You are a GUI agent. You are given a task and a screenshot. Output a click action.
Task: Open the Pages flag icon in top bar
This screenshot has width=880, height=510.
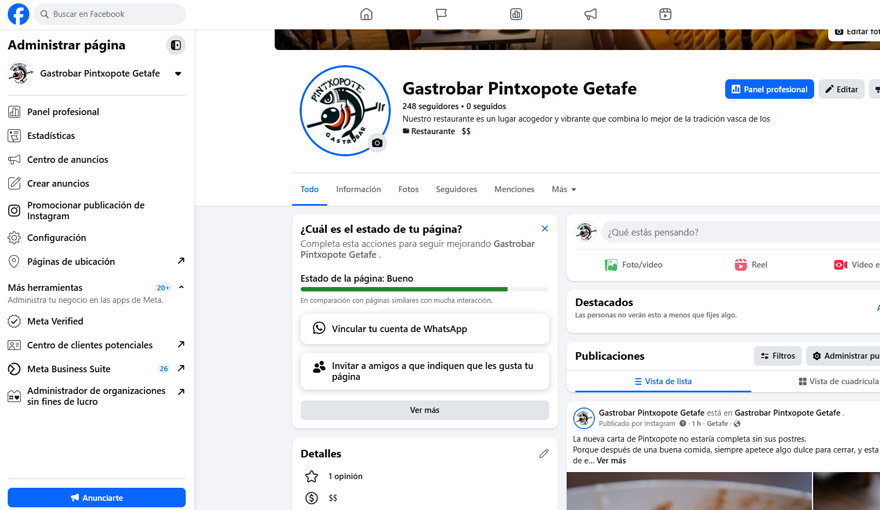click(441, 14)
